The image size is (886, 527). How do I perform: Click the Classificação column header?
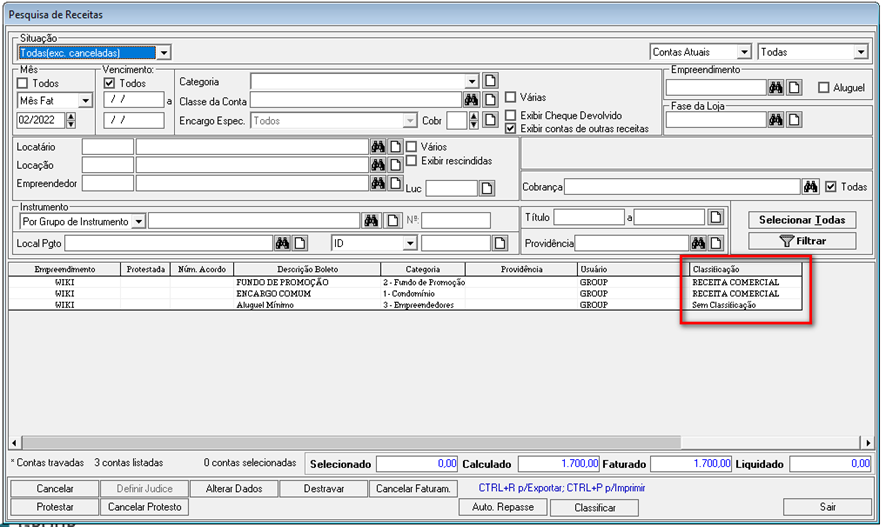745,269
